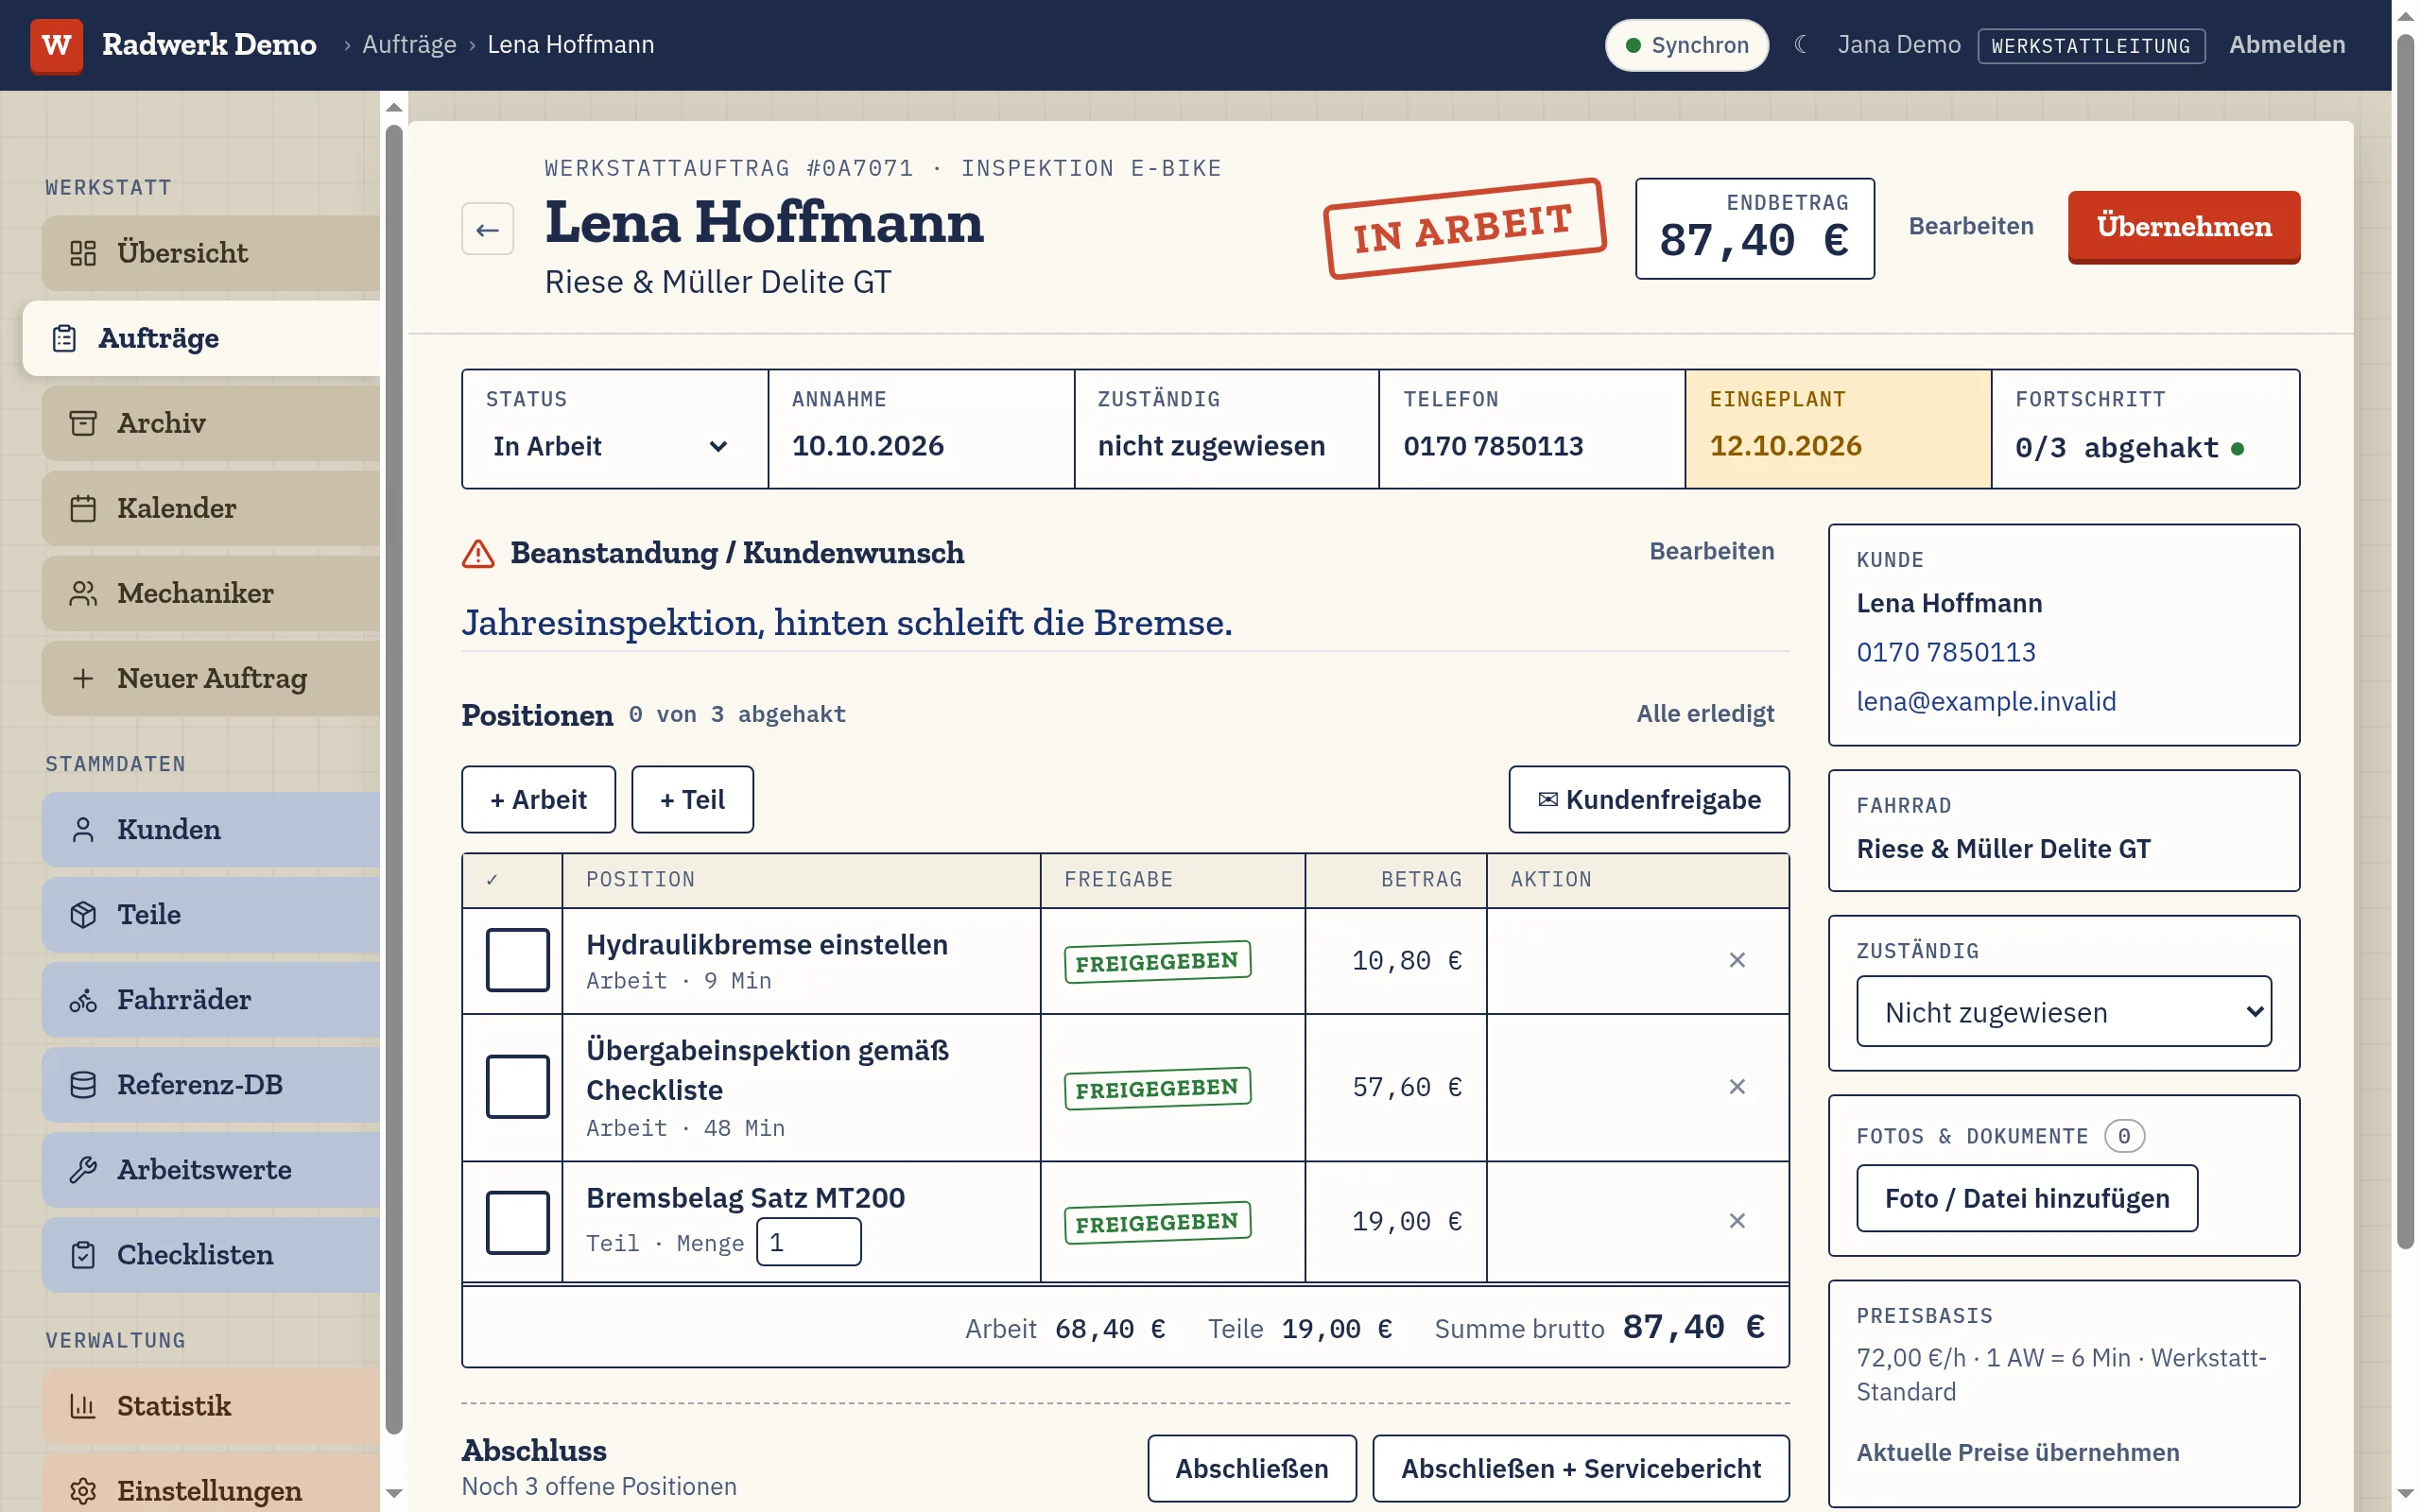Check off Bremsbelag Satz MT200
2420x1512 pixels.
517,1222
